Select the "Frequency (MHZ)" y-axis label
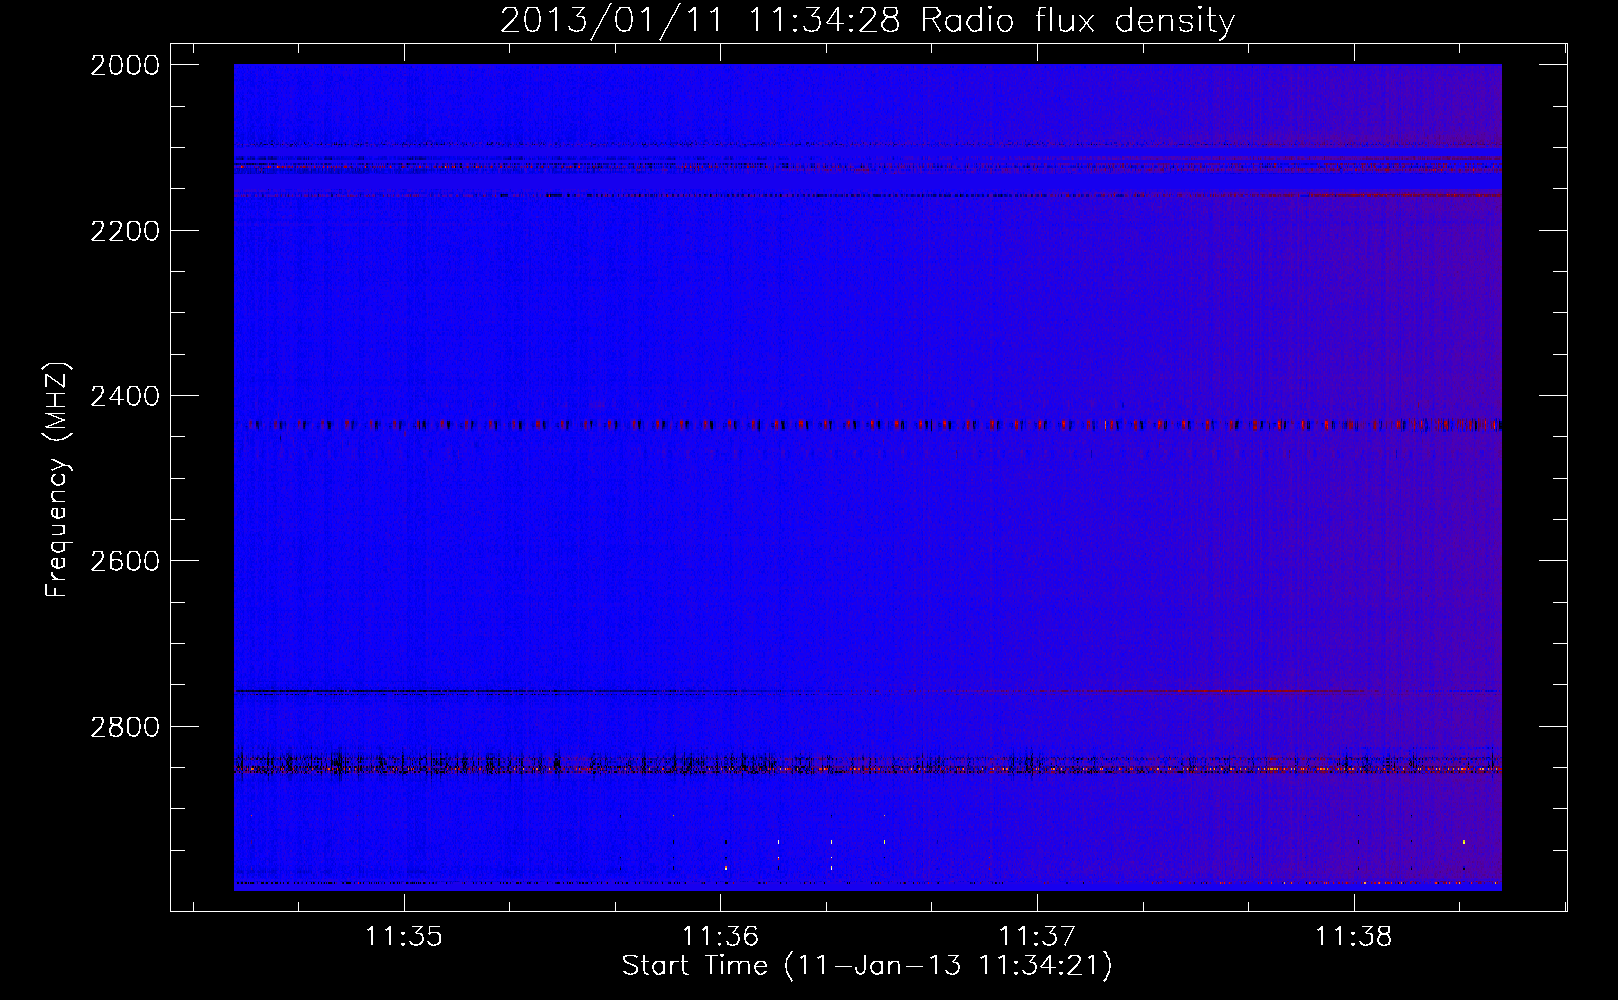The image size is (1618, 1000). tap(57, 480)
